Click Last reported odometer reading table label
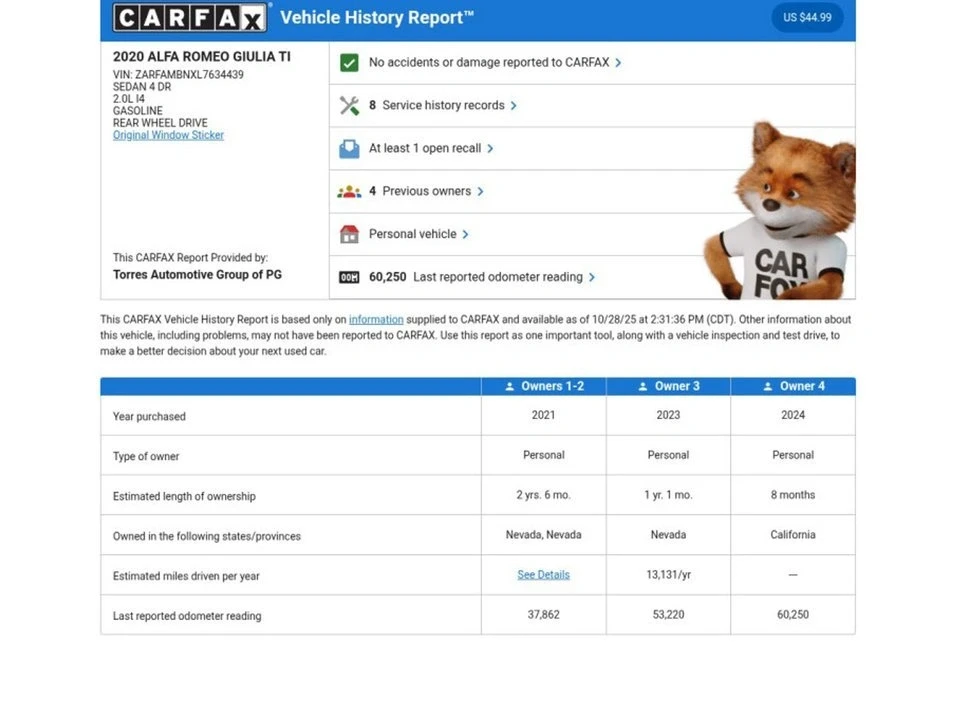 187,616
